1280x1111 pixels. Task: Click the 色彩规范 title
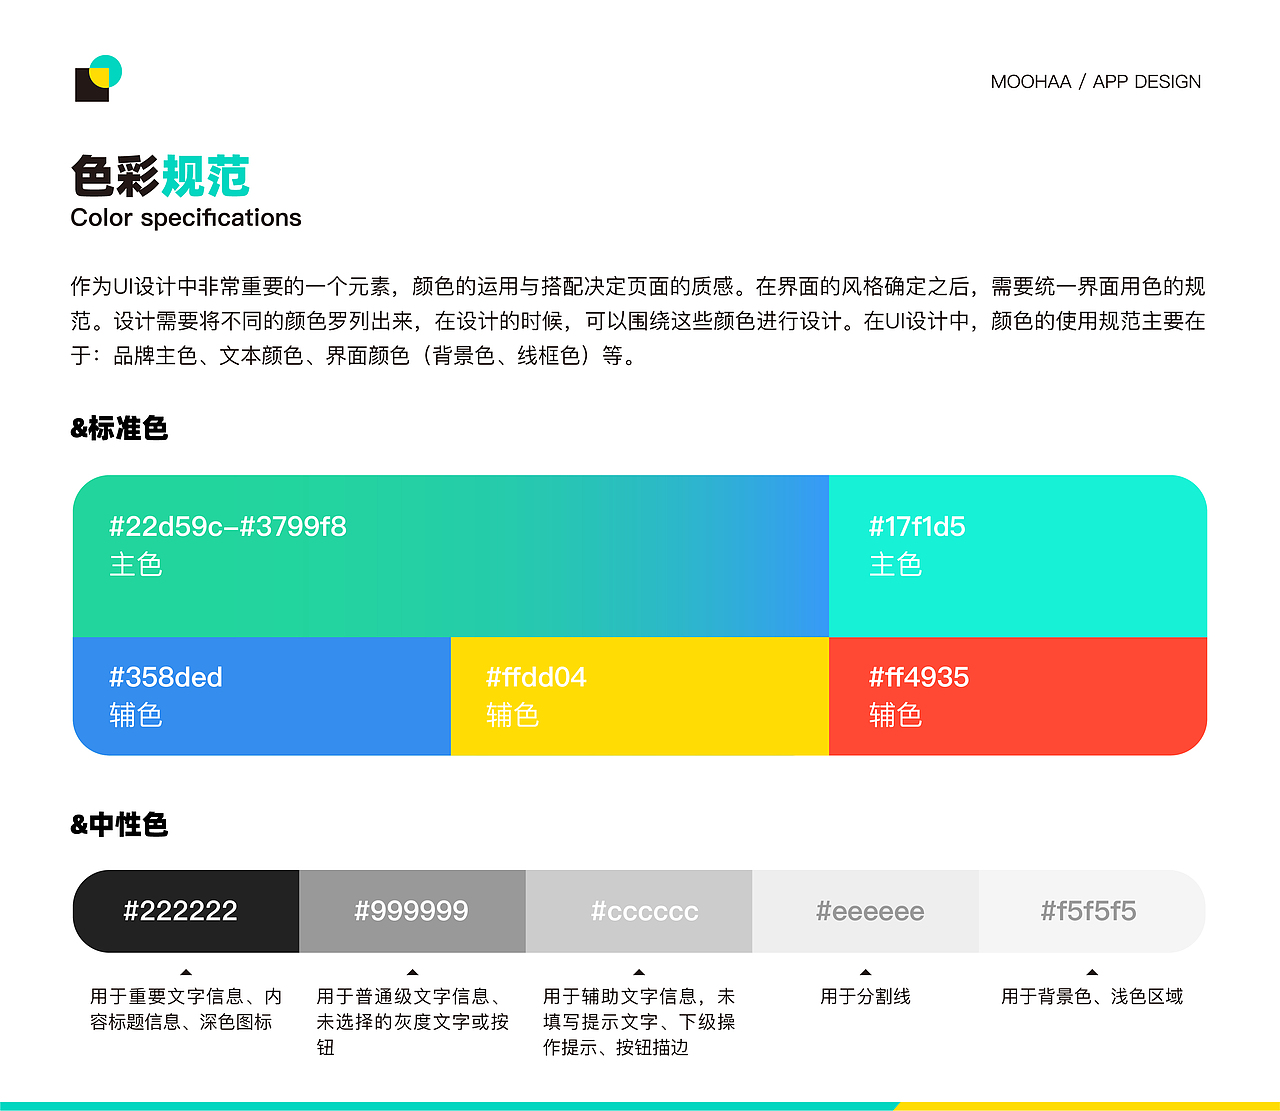160,176
